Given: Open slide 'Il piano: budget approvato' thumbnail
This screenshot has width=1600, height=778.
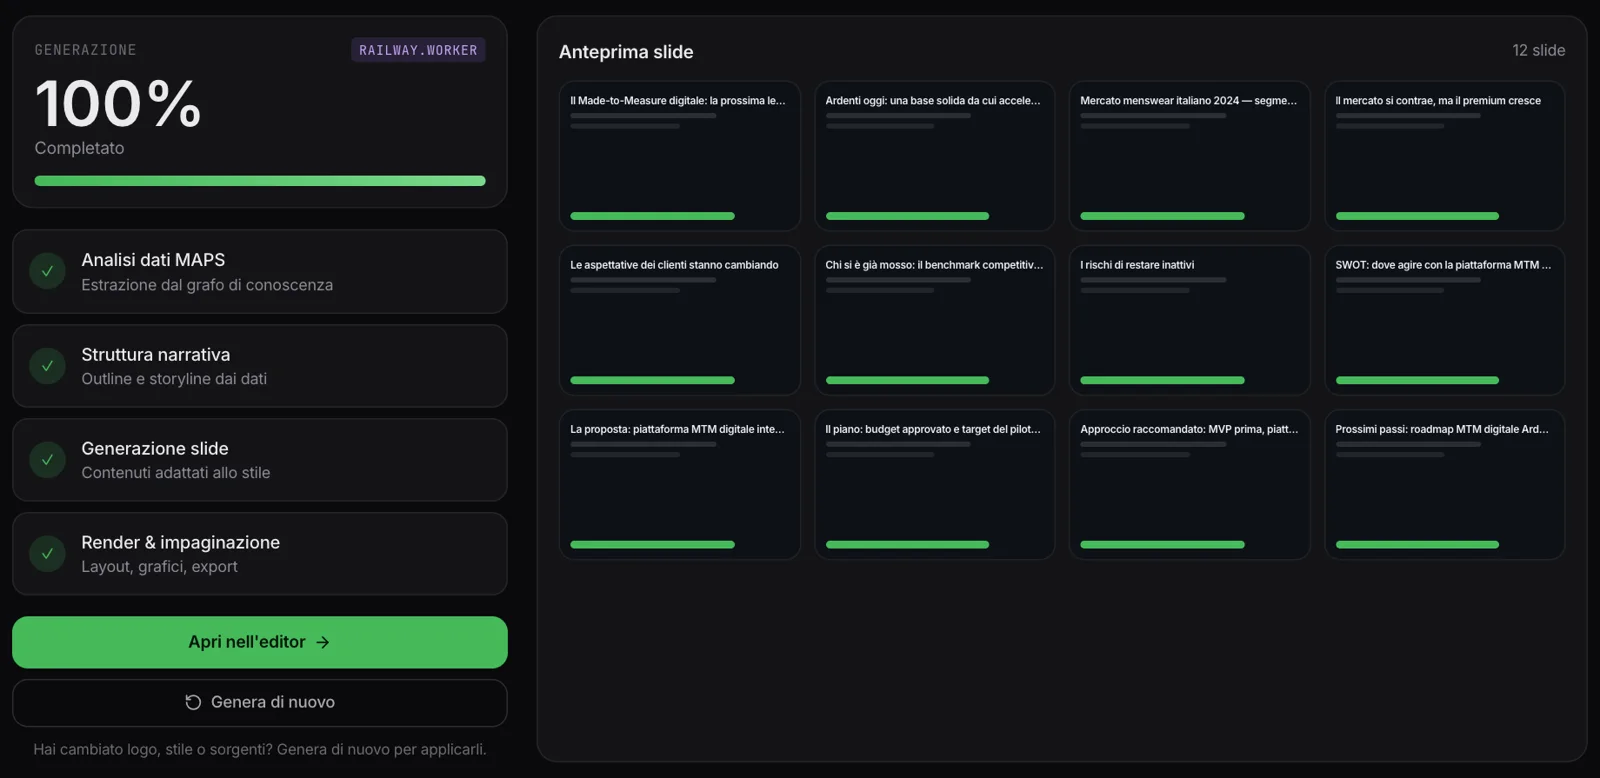Looking at the screenshot, I should (935, 485).
